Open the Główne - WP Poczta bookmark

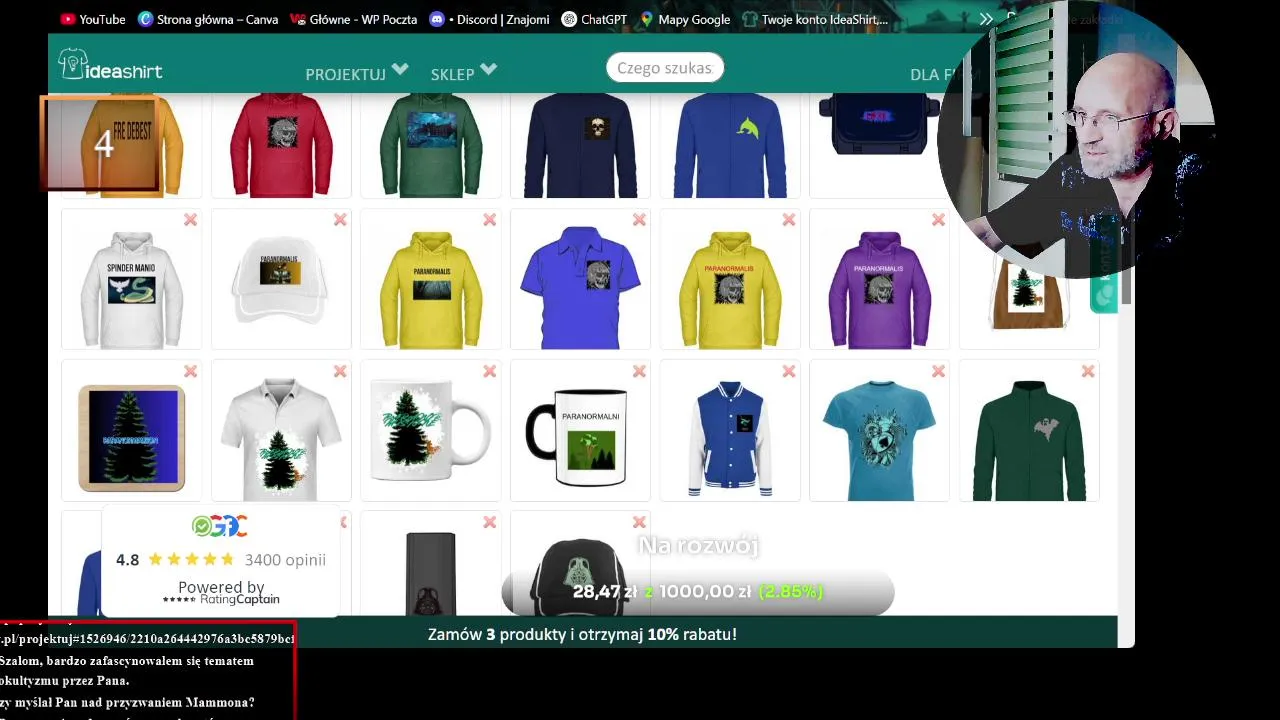(354, 19)
